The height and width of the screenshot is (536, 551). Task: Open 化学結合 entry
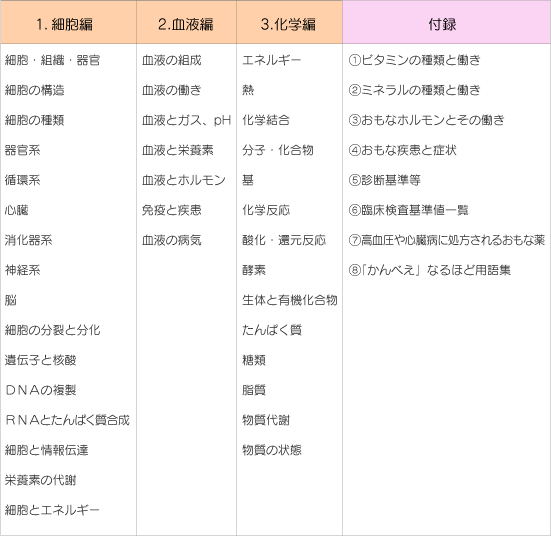(266, 120)
